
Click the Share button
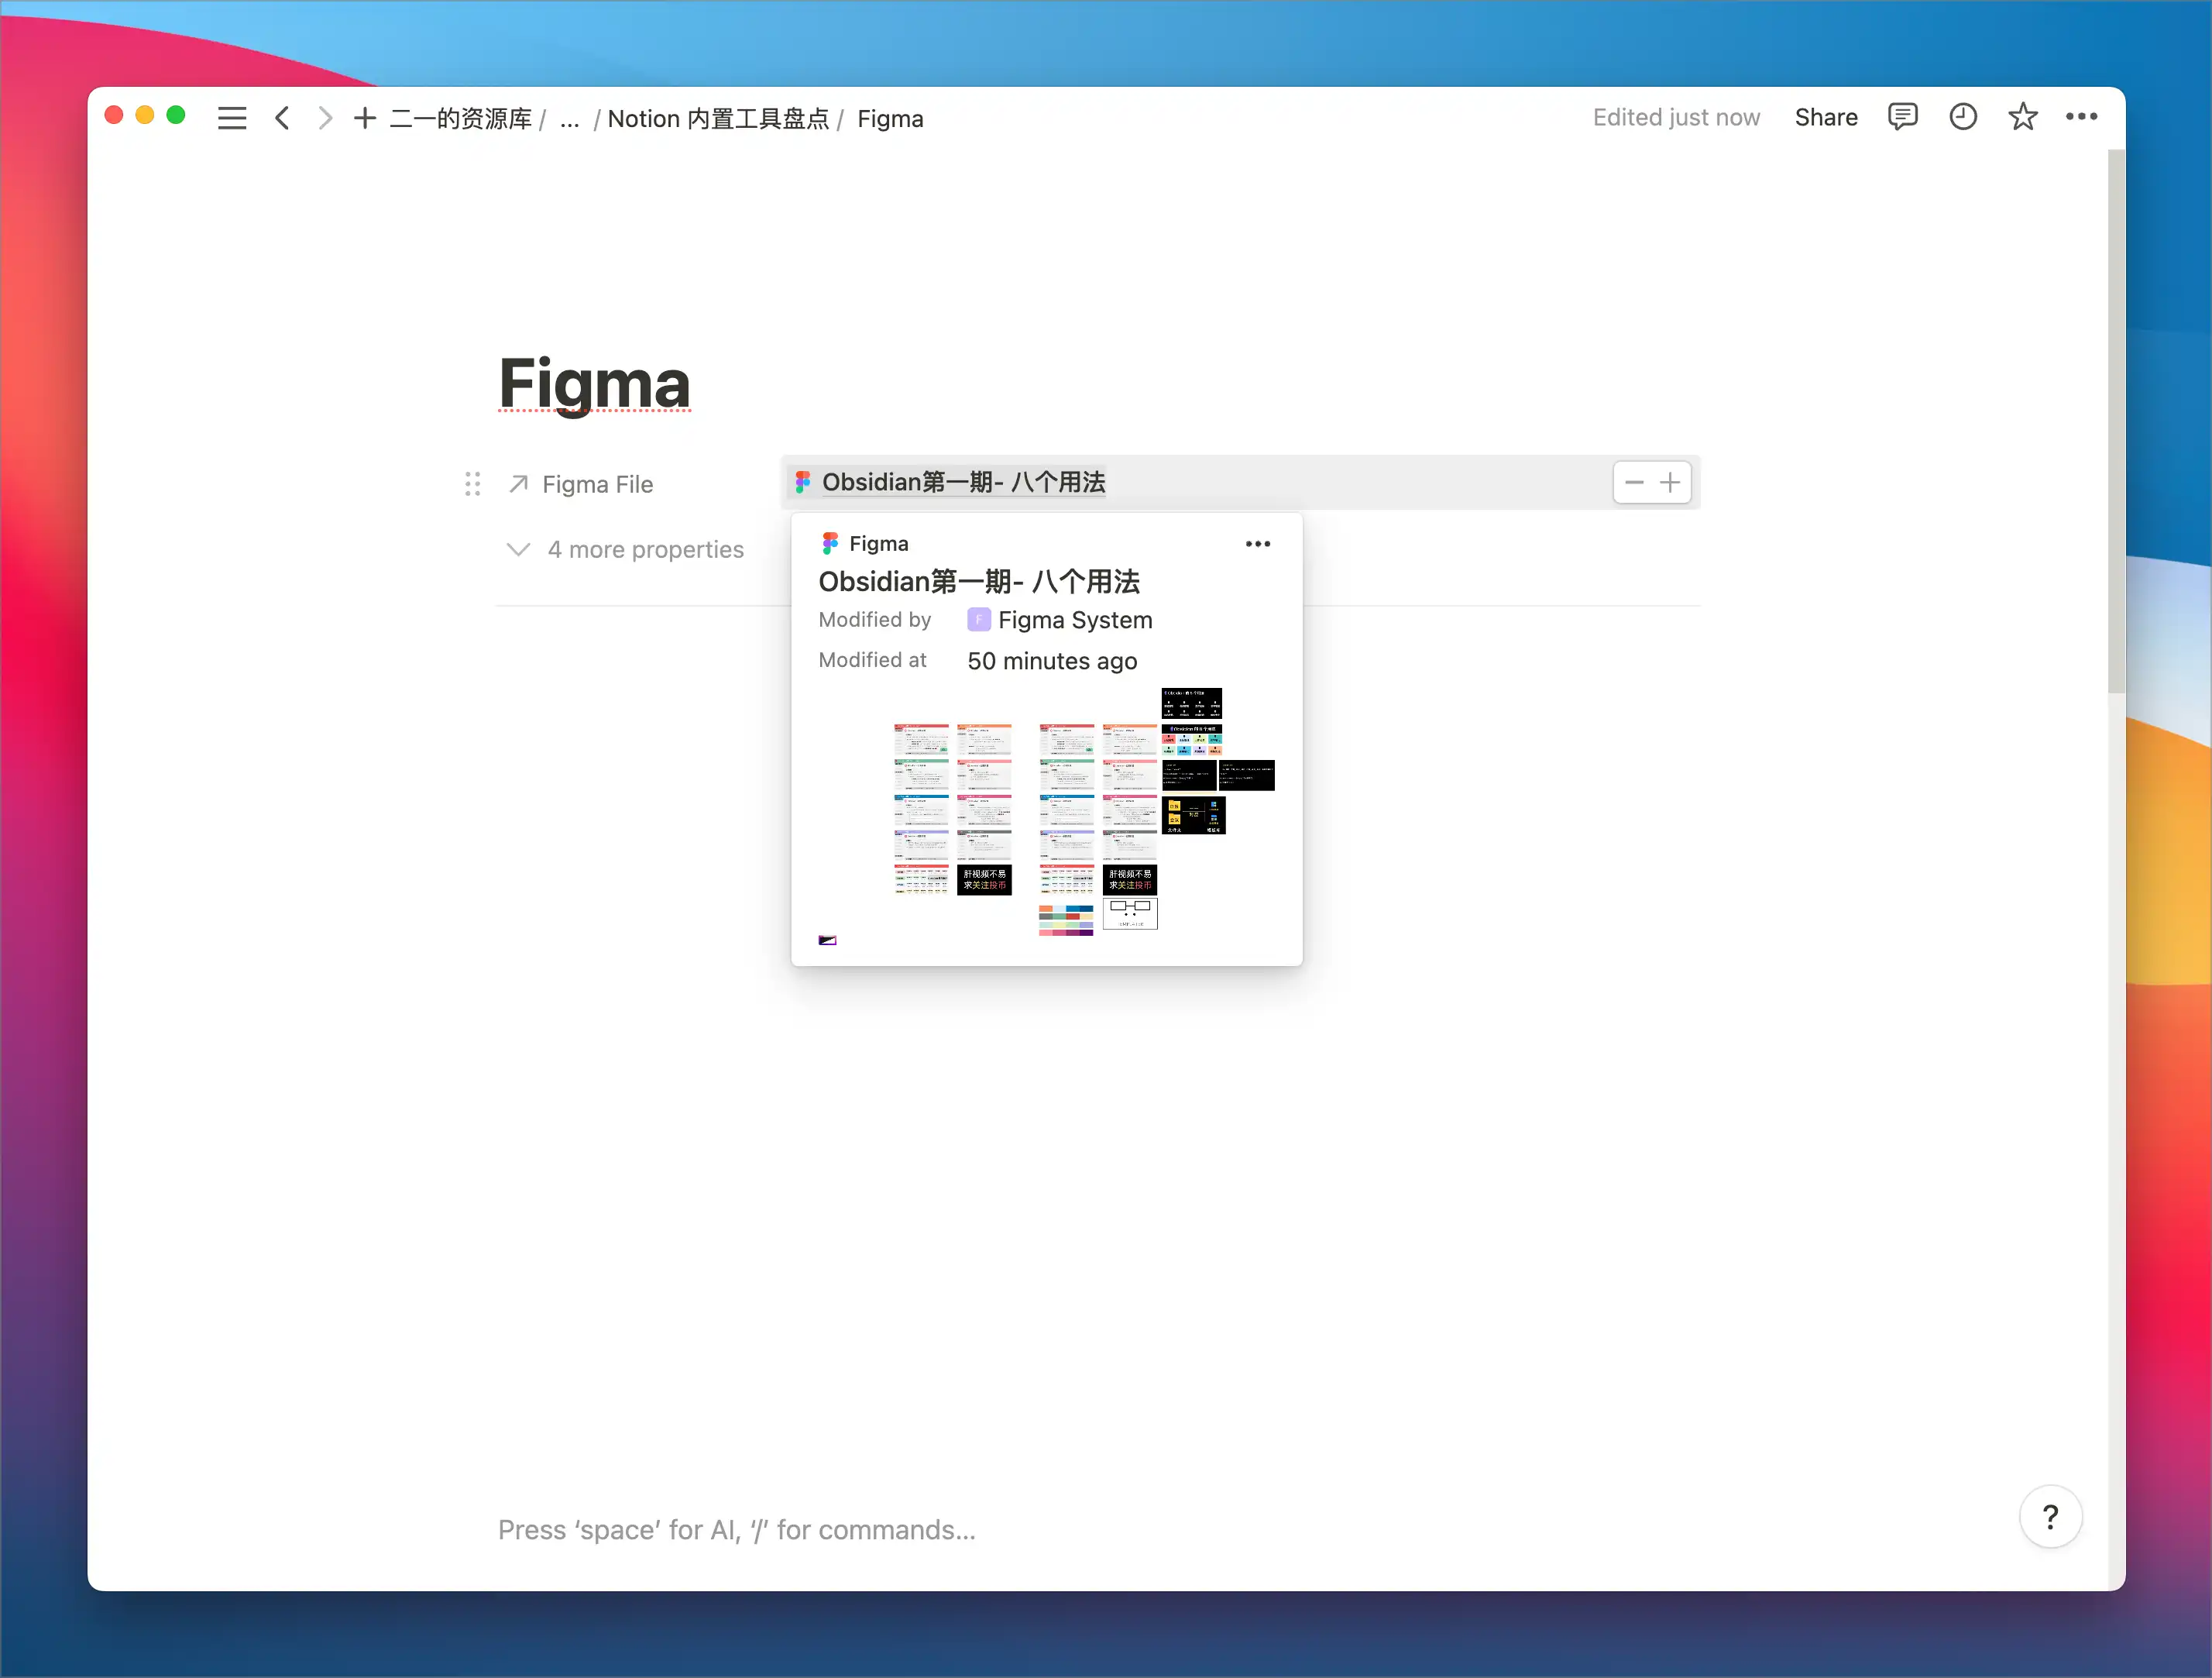tap(1826, 117)
